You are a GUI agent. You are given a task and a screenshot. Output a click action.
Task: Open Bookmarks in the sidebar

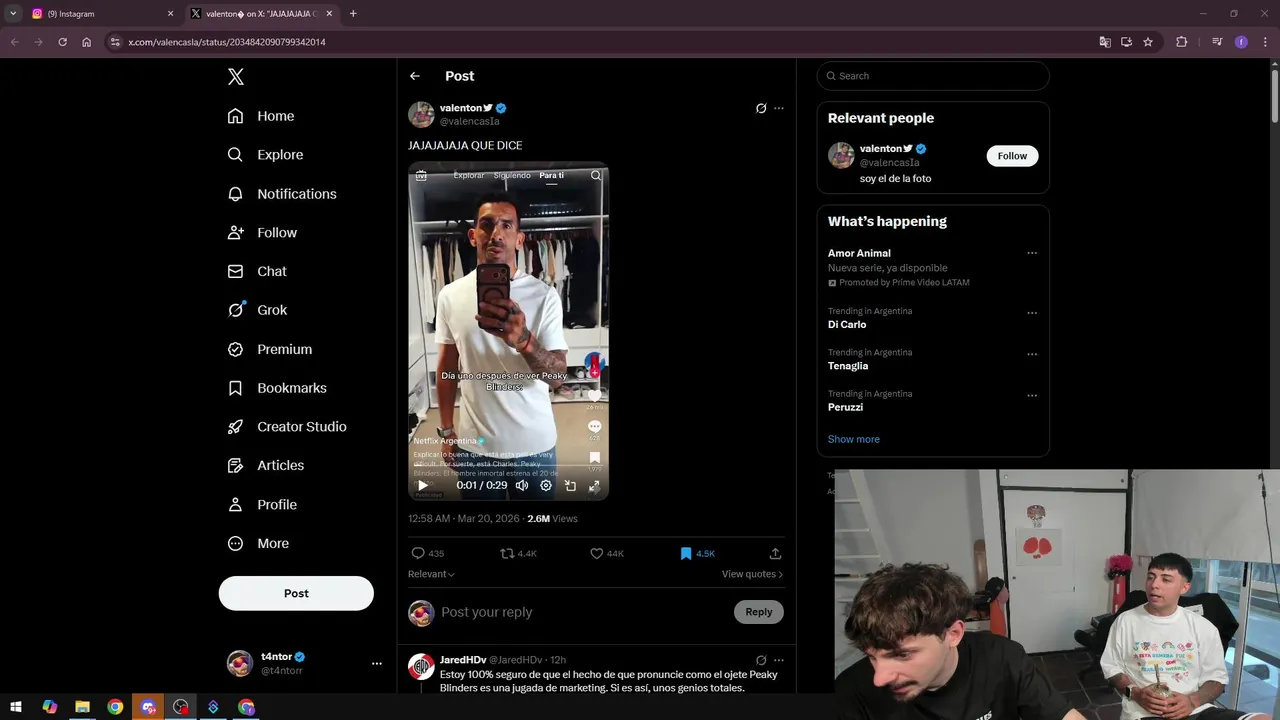277,388
